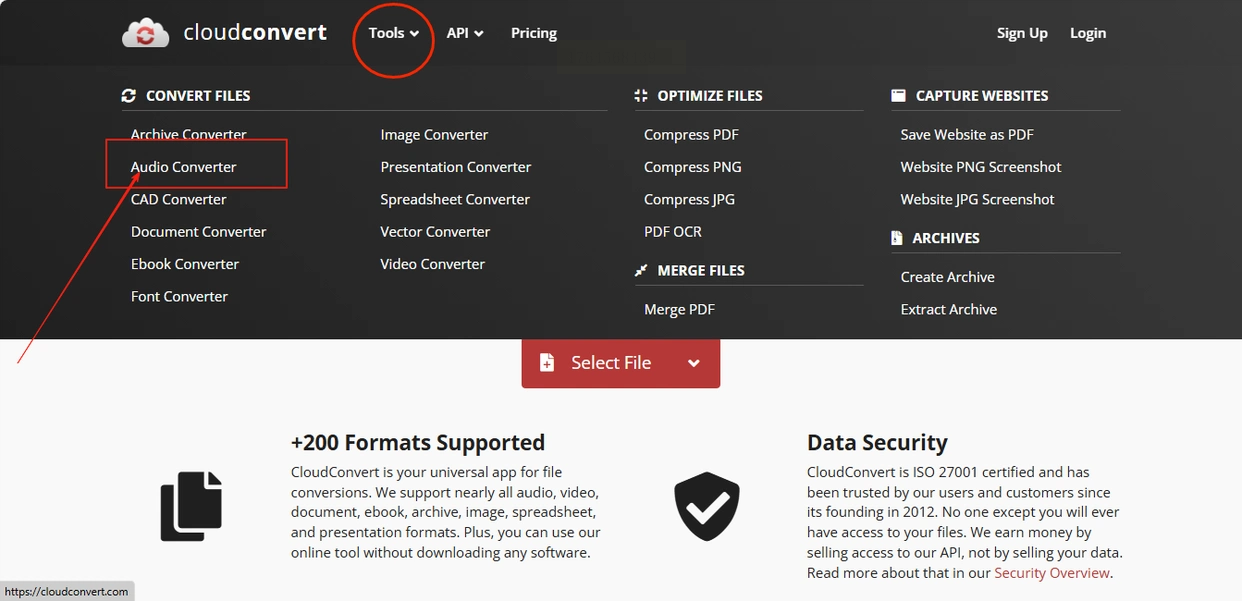Go to the Sign Up page
Screen dimensions: 1242x601
tap(1022, 33)
